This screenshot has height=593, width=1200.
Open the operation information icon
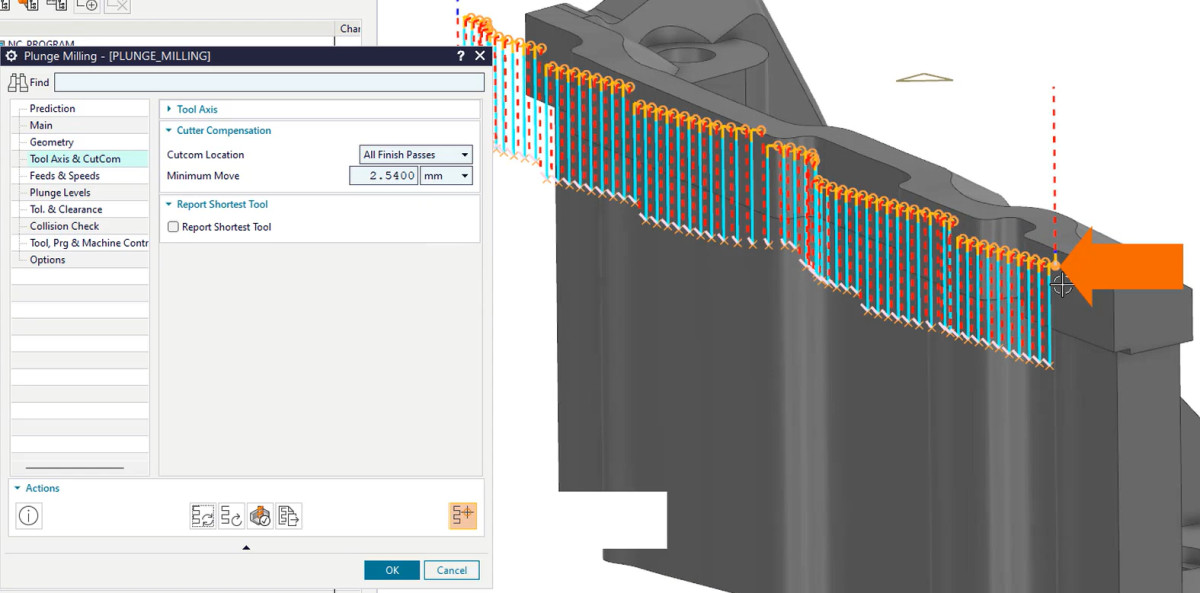point(29,516)
